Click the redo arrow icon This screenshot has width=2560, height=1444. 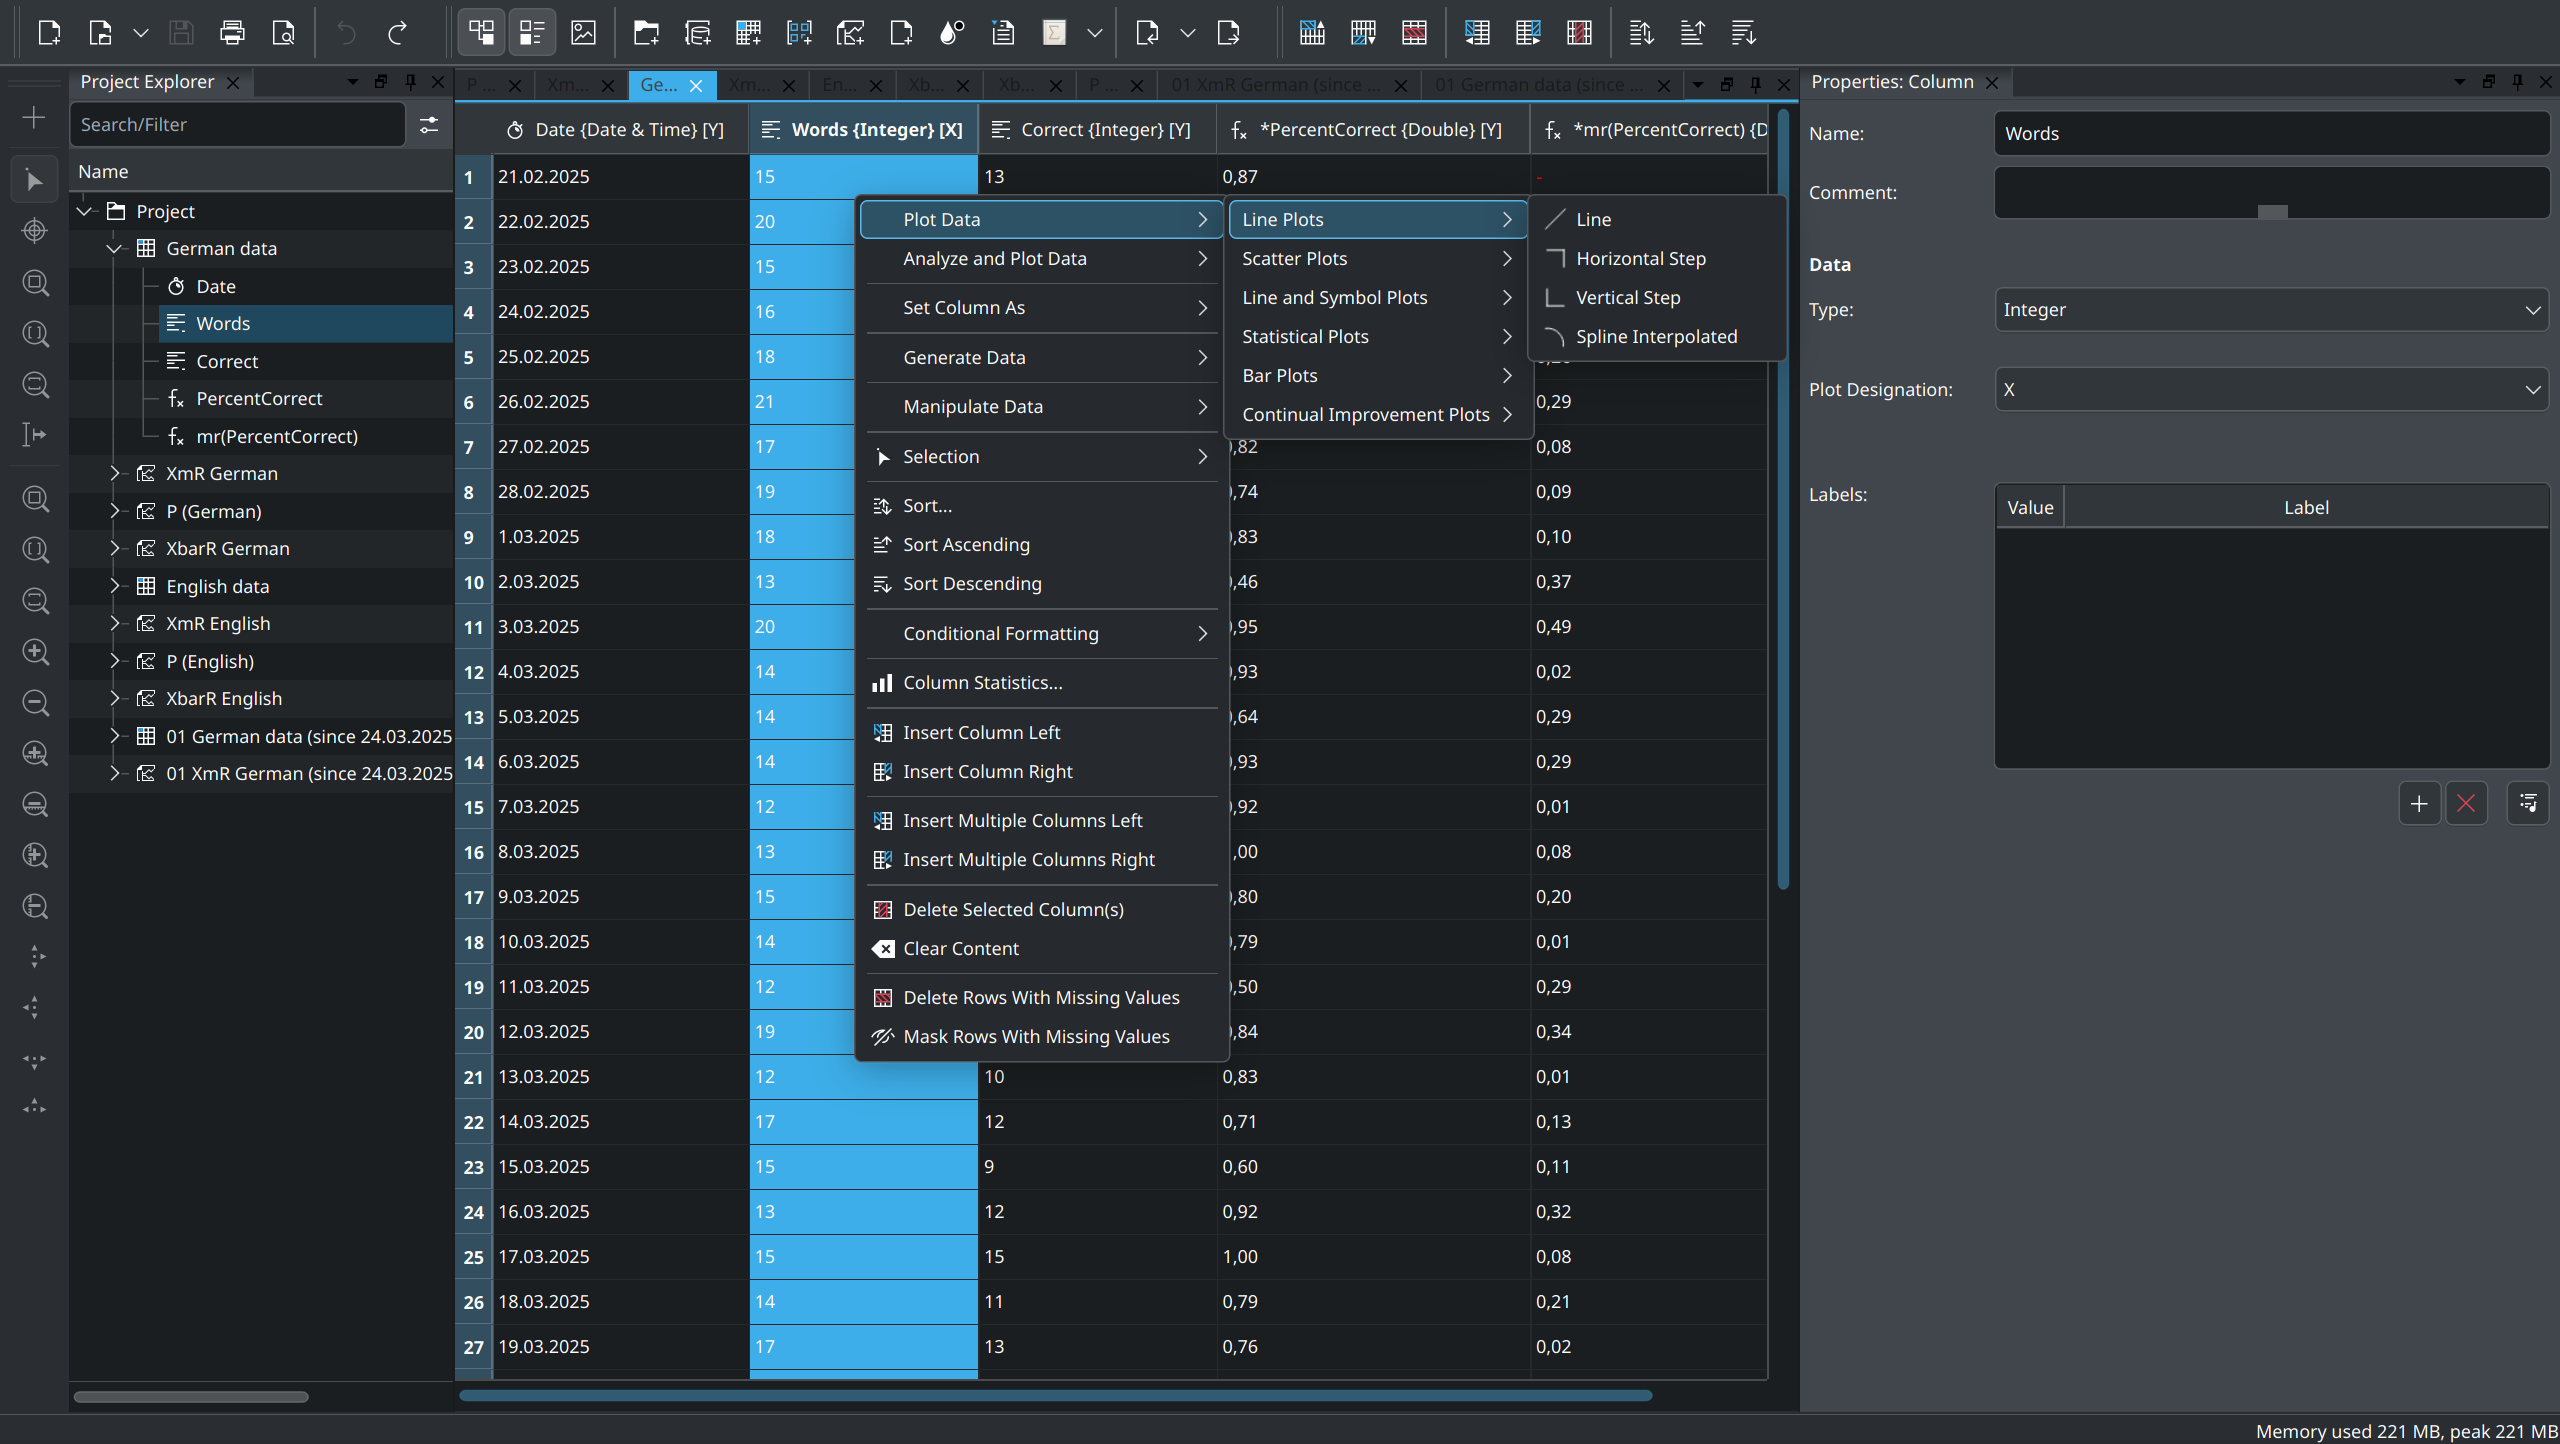(397, 33)
